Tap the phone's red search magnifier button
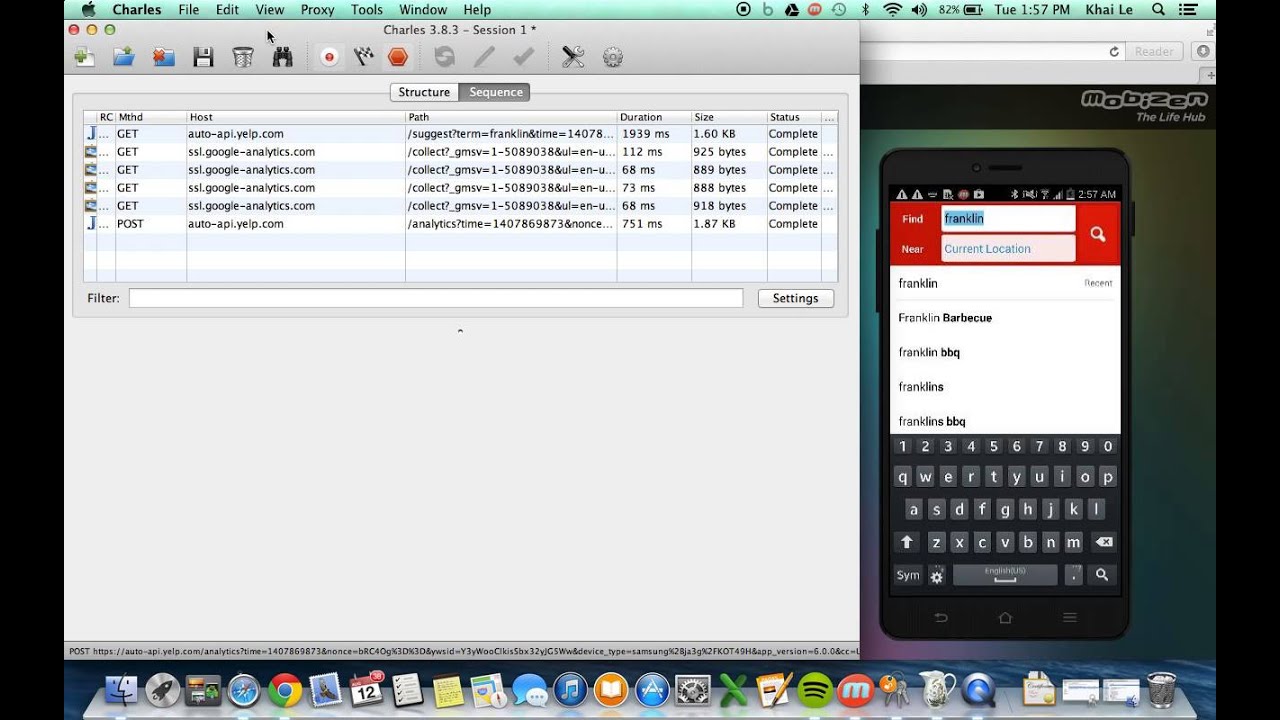1280x720 pixels. point(1098,234)
